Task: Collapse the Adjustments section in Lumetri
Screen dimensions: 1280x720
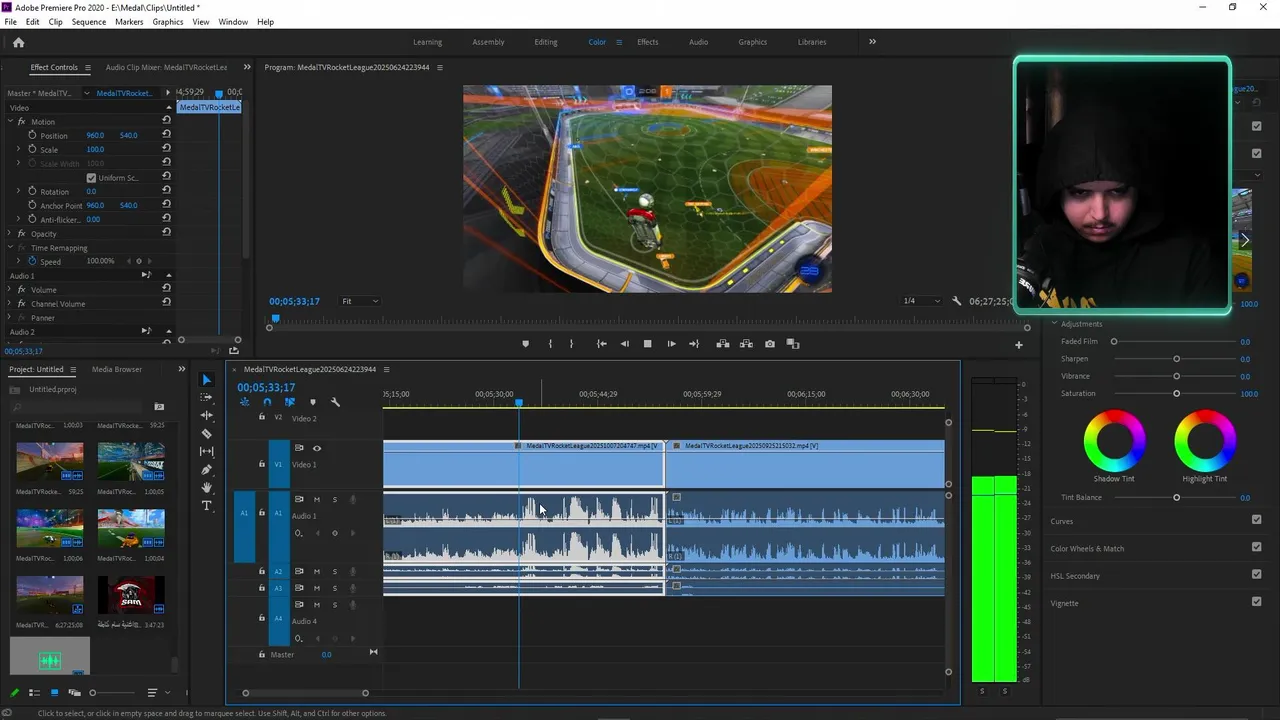Action: (1054, 324)
